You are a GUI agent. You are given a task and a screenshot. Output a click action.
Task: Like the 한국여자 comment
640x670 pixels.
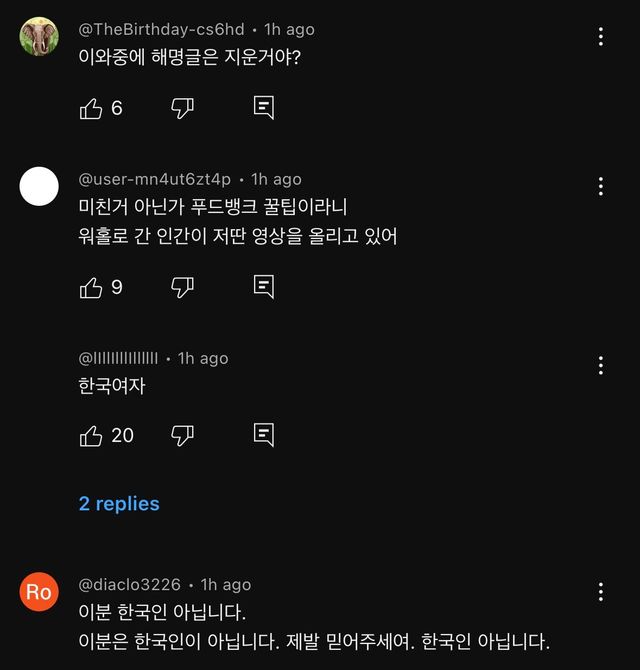point(91,435)
